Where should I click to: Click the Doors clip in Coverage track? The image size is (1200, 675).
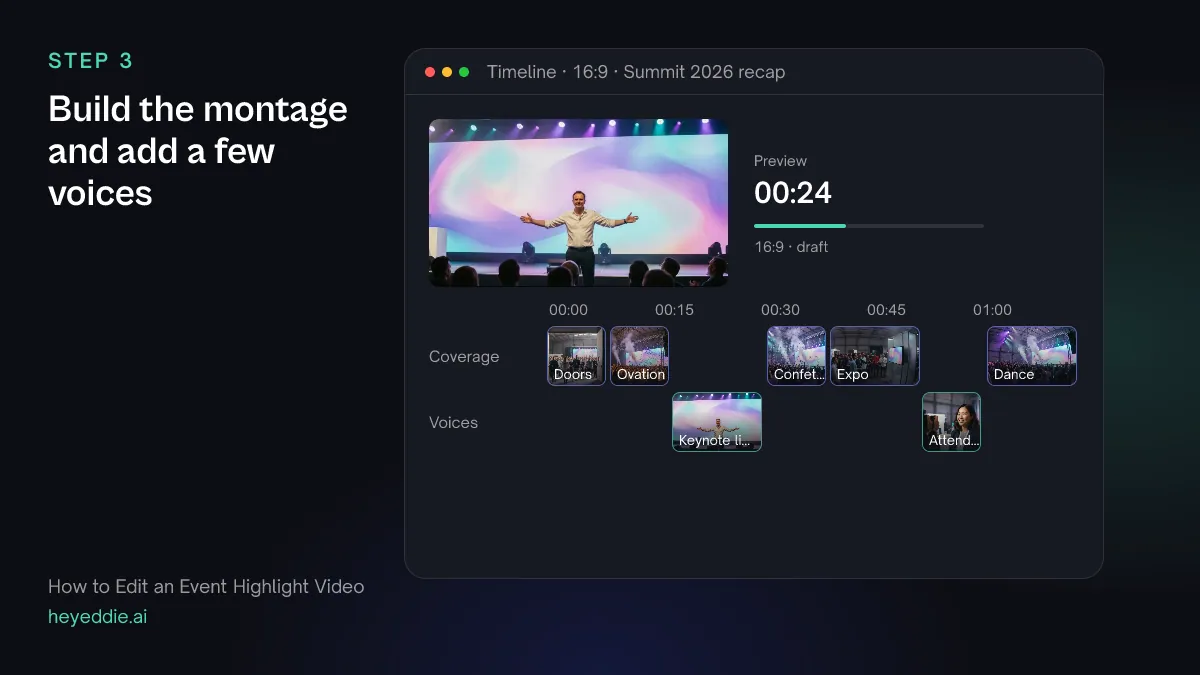click(x=576, y=356)
